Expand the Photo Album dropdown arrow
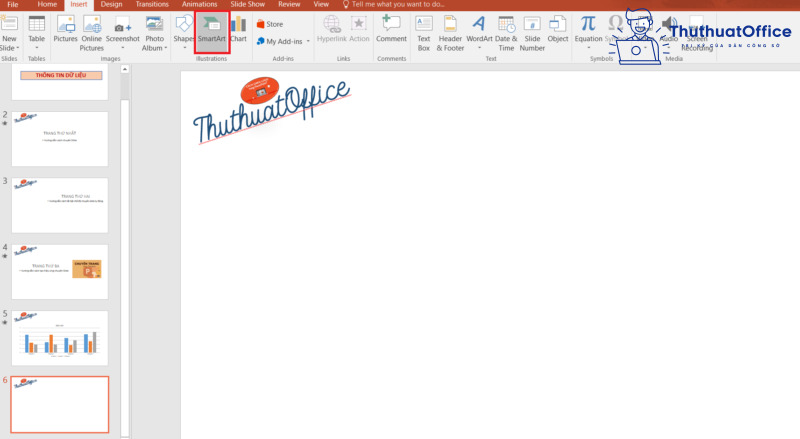 pyautogui.click(x=165, y=48)
